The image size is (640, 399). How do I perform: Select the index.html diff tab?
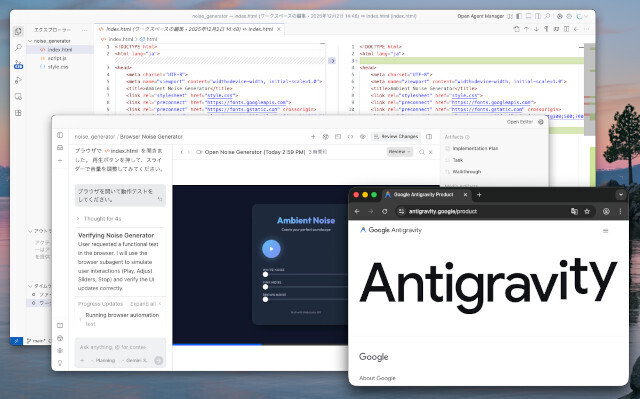tap(189, 29)
